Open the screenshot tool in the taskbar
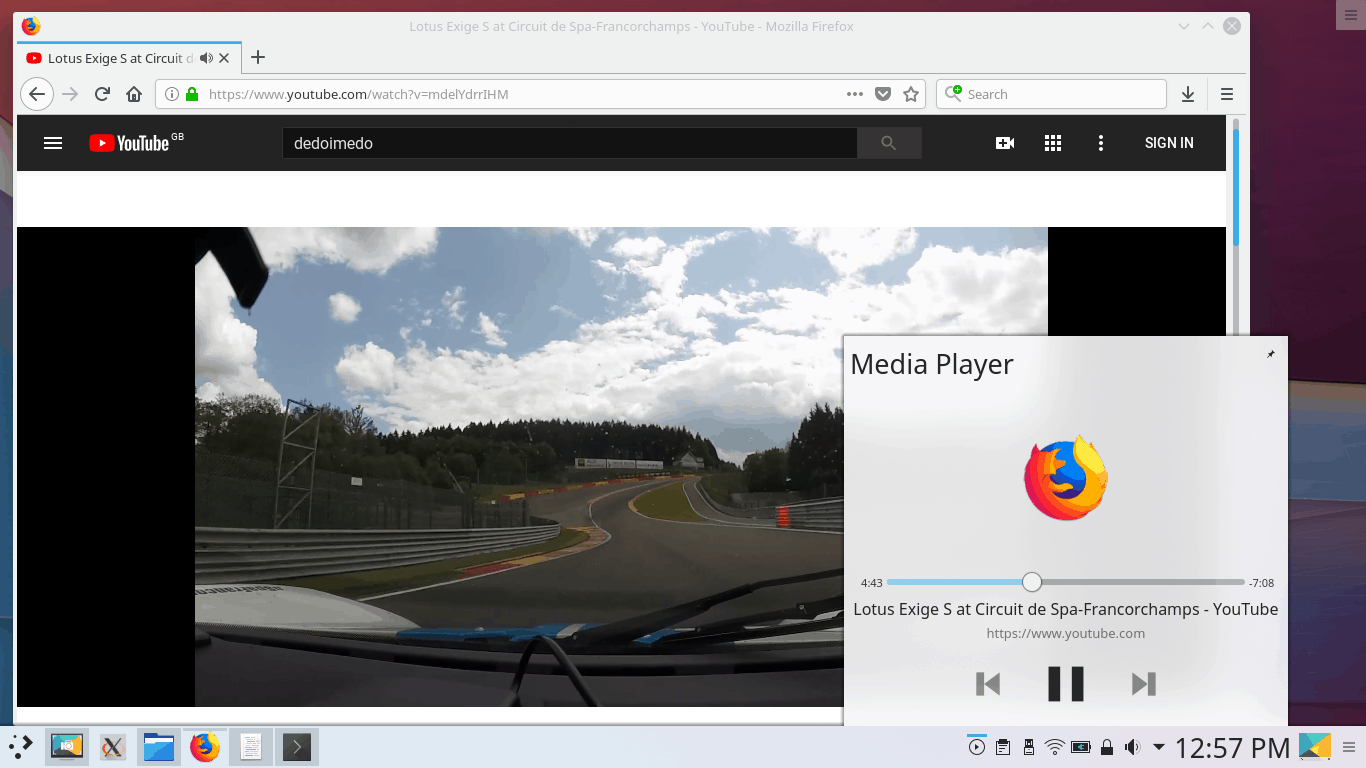 [67, 747]
